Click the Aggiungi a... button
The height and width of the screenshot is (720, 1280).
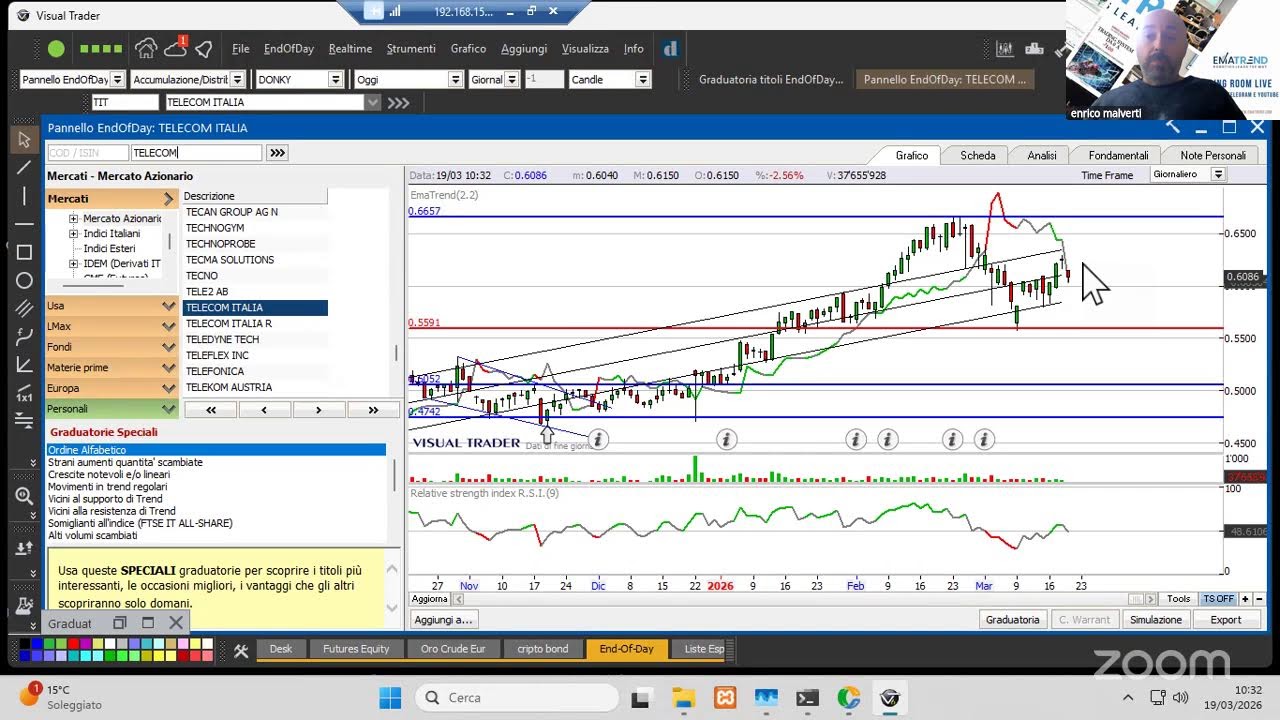click(443, 620)
